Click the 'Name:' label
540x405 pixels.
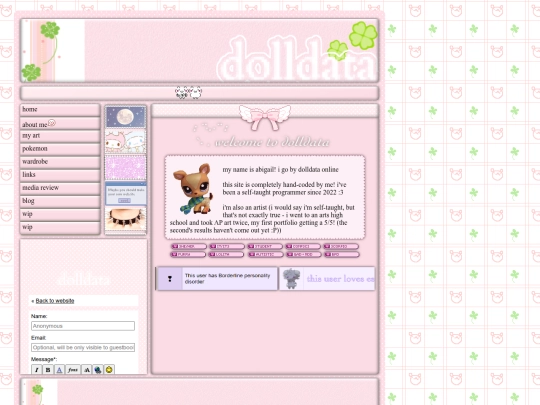click(x=39, y=316)
